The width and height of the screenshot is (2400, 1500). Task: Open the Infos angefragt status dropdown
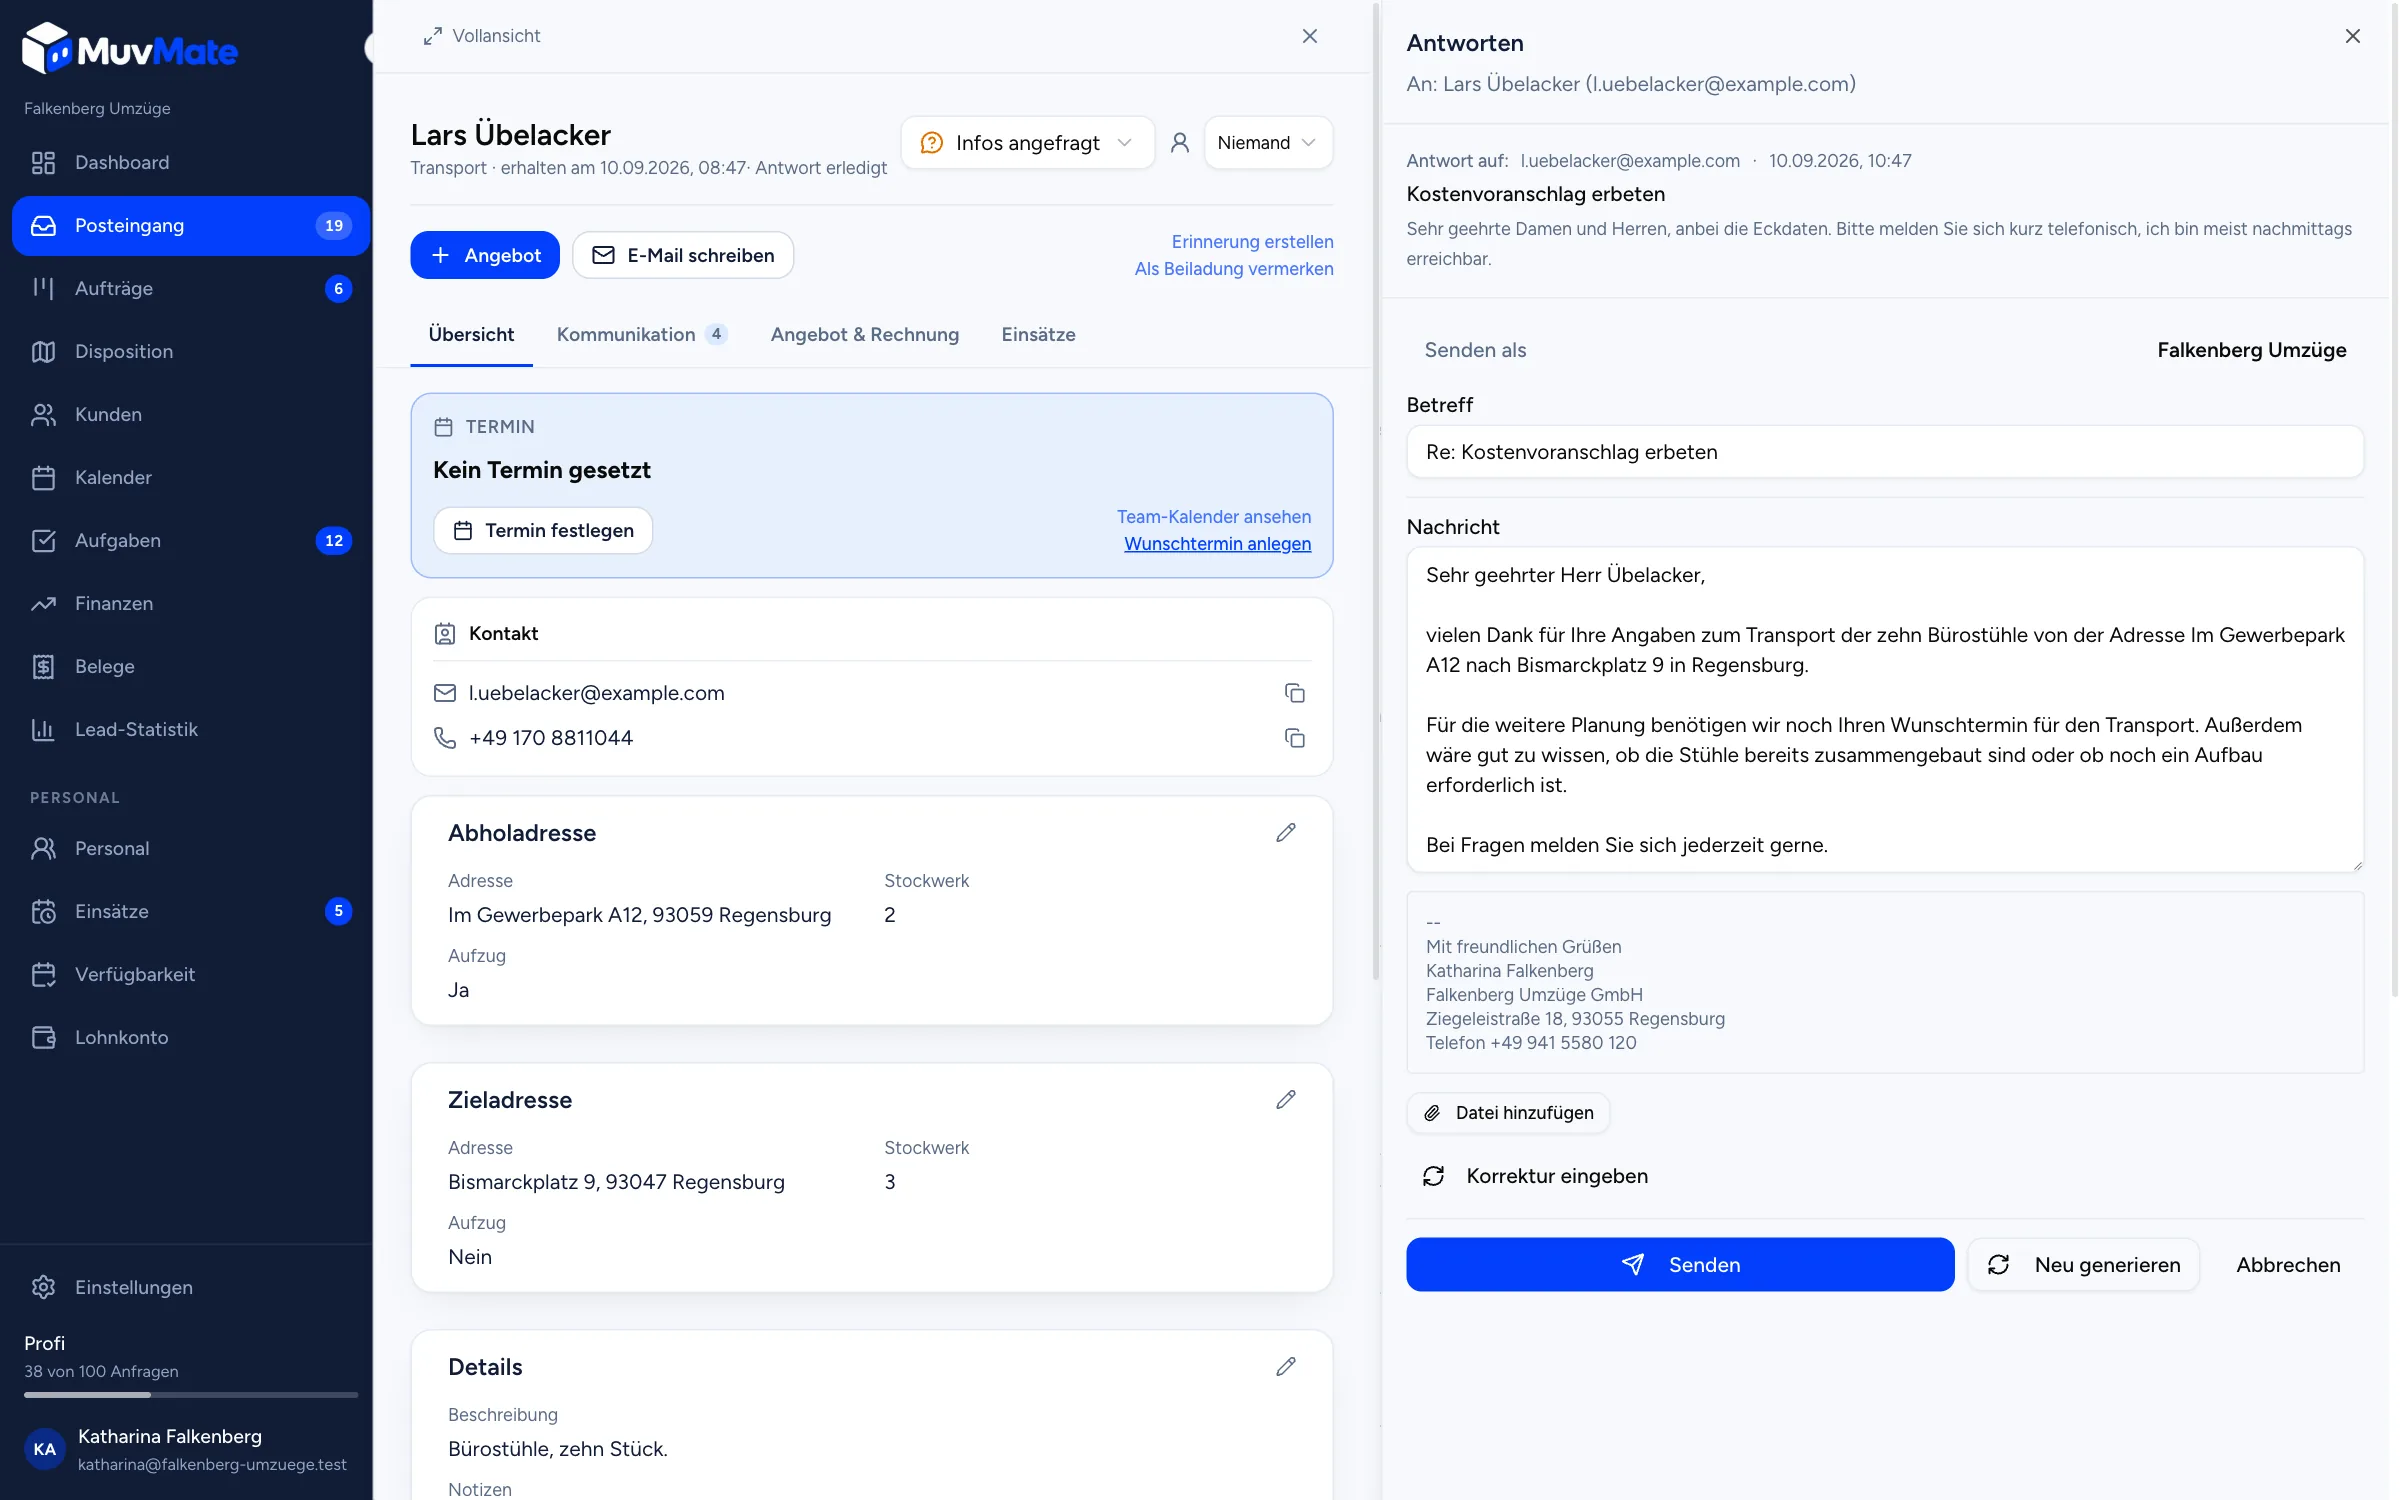[1027, 143]
